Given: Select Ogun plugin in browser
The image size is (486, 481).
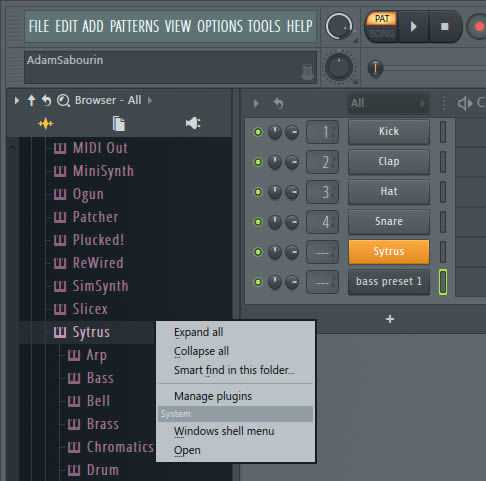Looking at the screenshot, I should pos(88,194).
